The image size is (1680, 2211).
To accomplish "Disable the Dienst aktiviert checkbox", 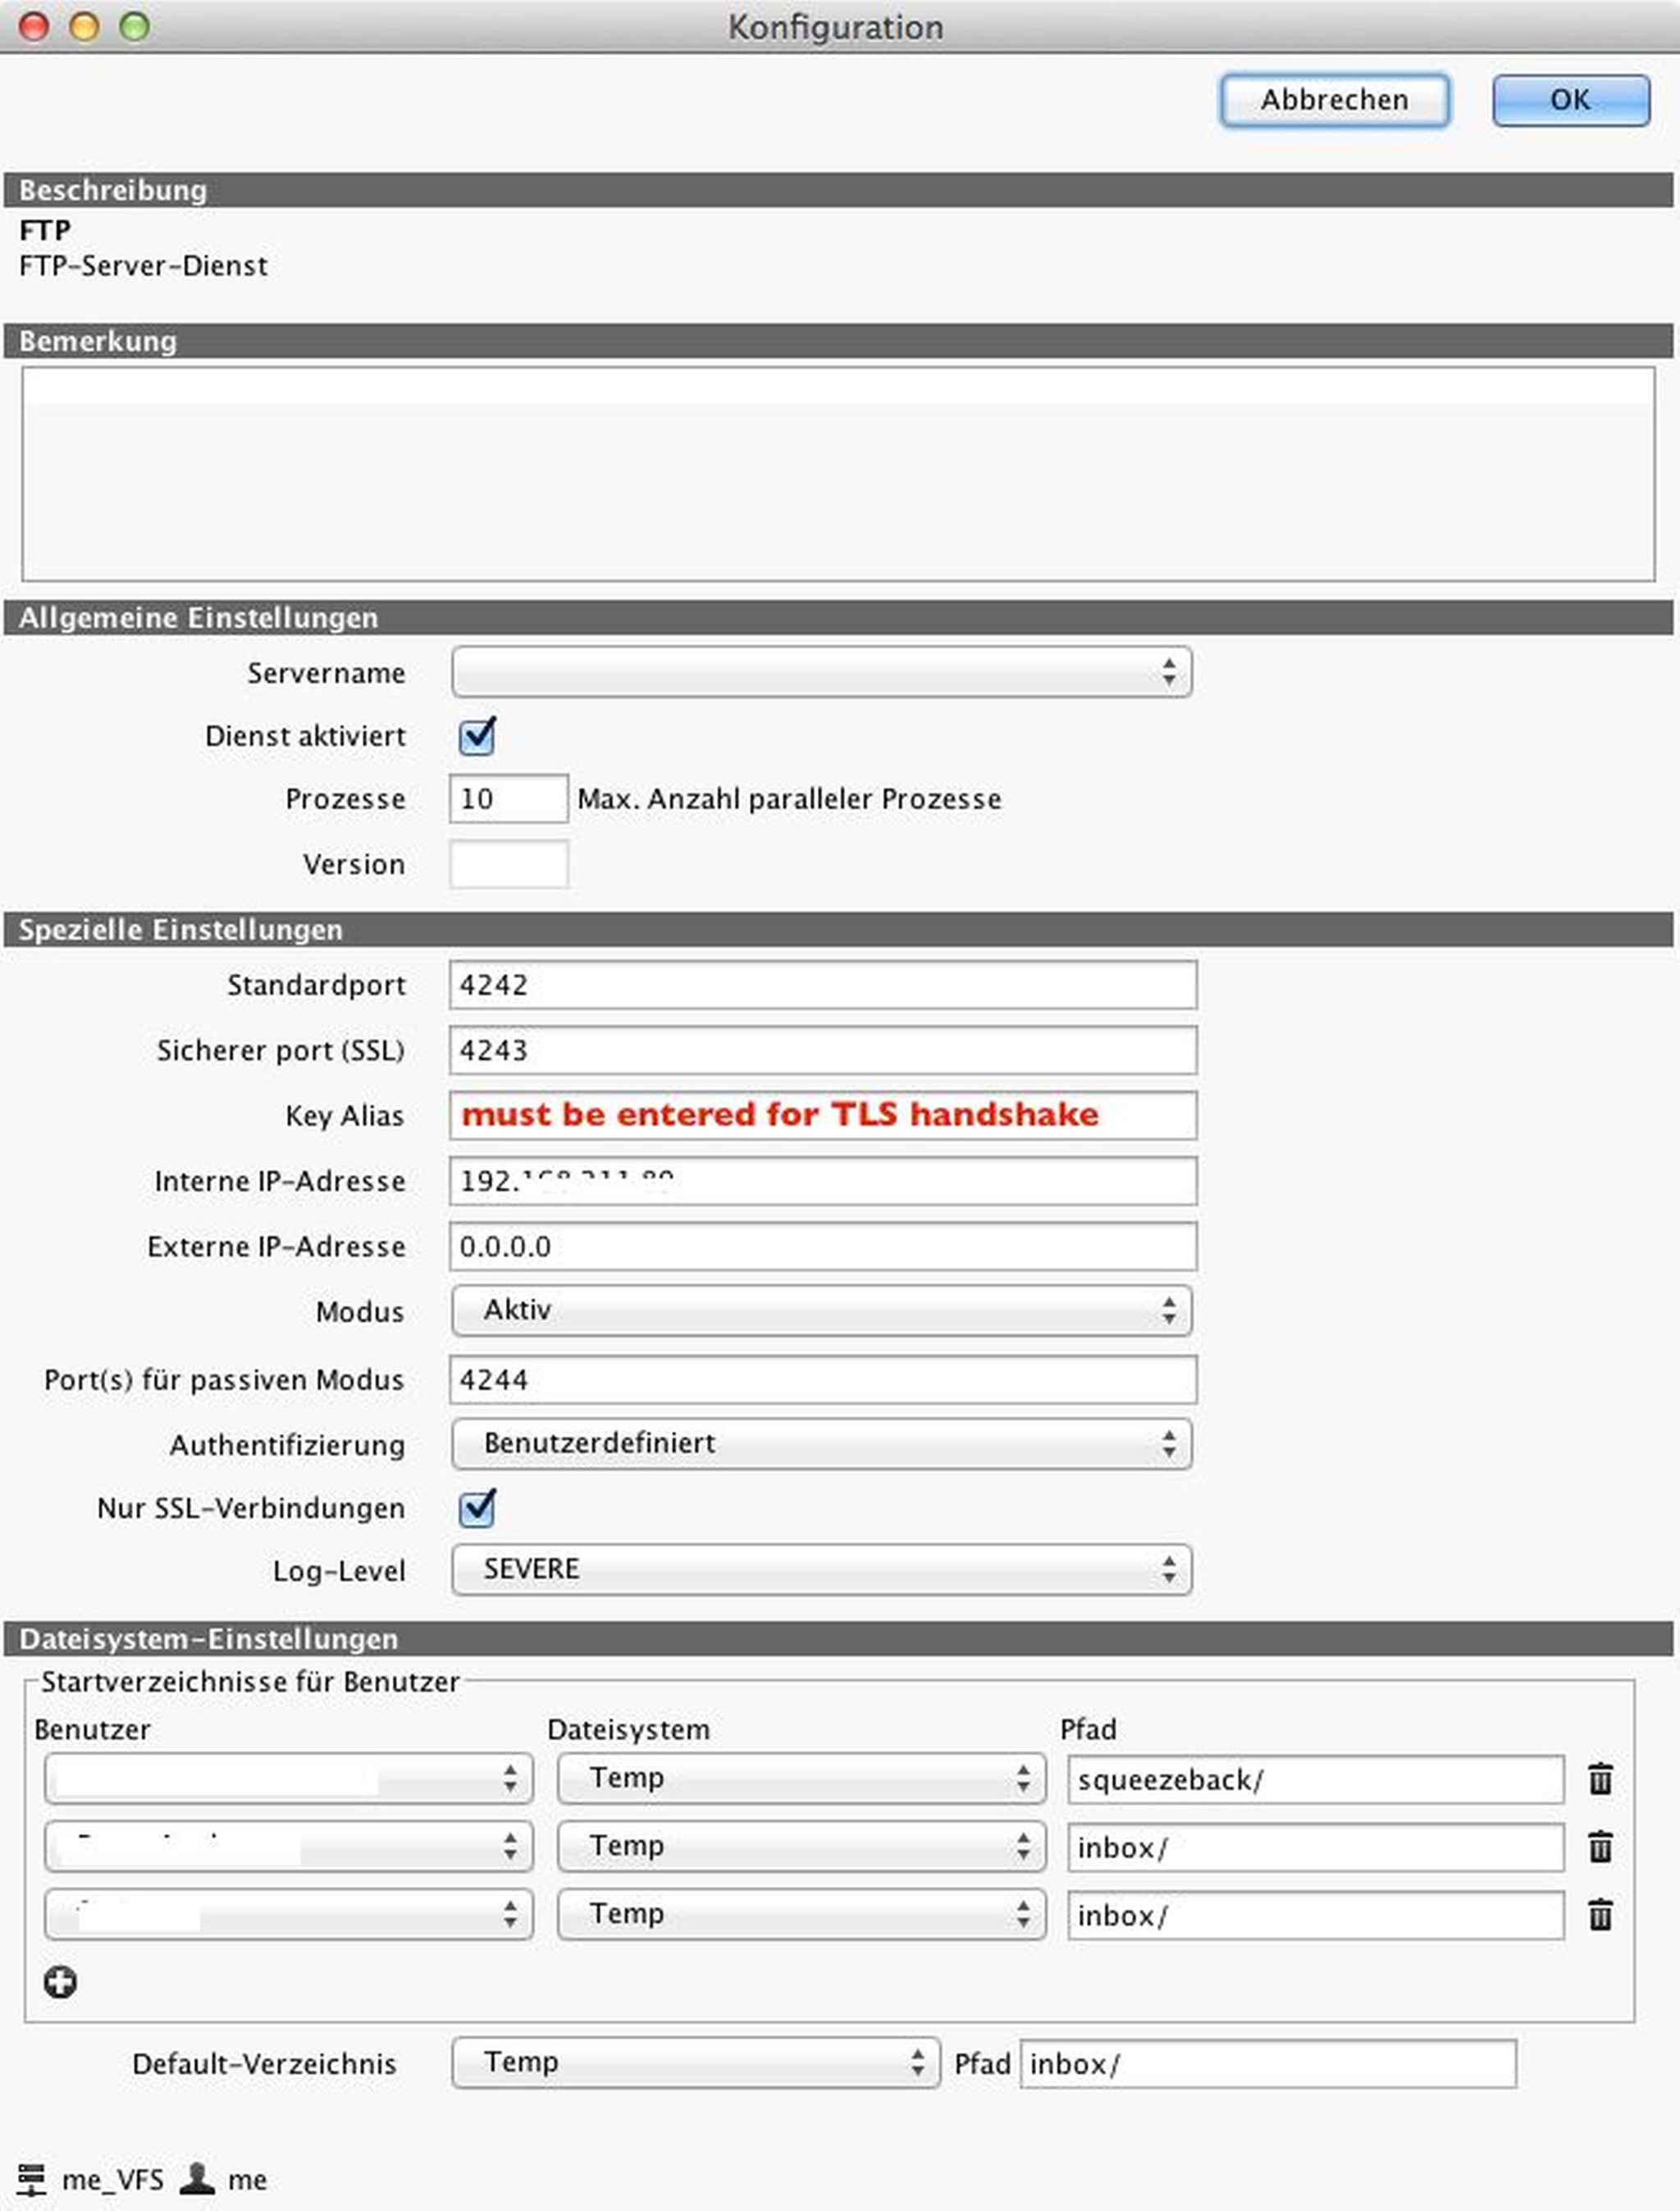I will (478, 737).
